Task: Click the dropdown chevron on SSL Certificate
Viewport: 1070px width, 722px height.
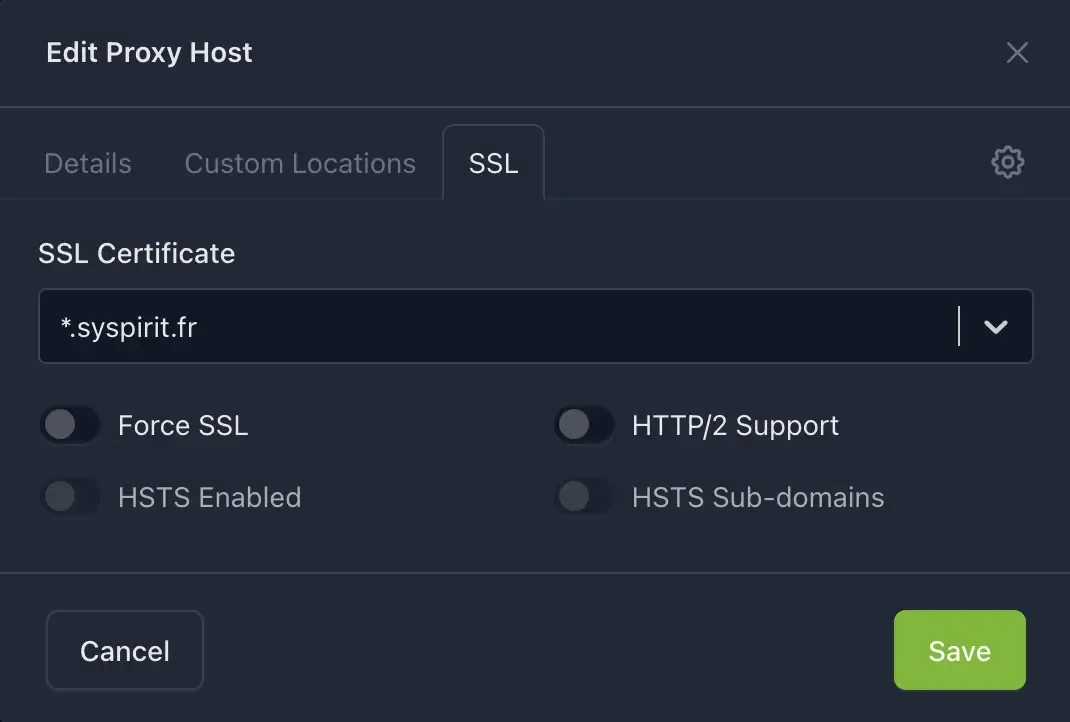Action: click(x=995, y=326)
